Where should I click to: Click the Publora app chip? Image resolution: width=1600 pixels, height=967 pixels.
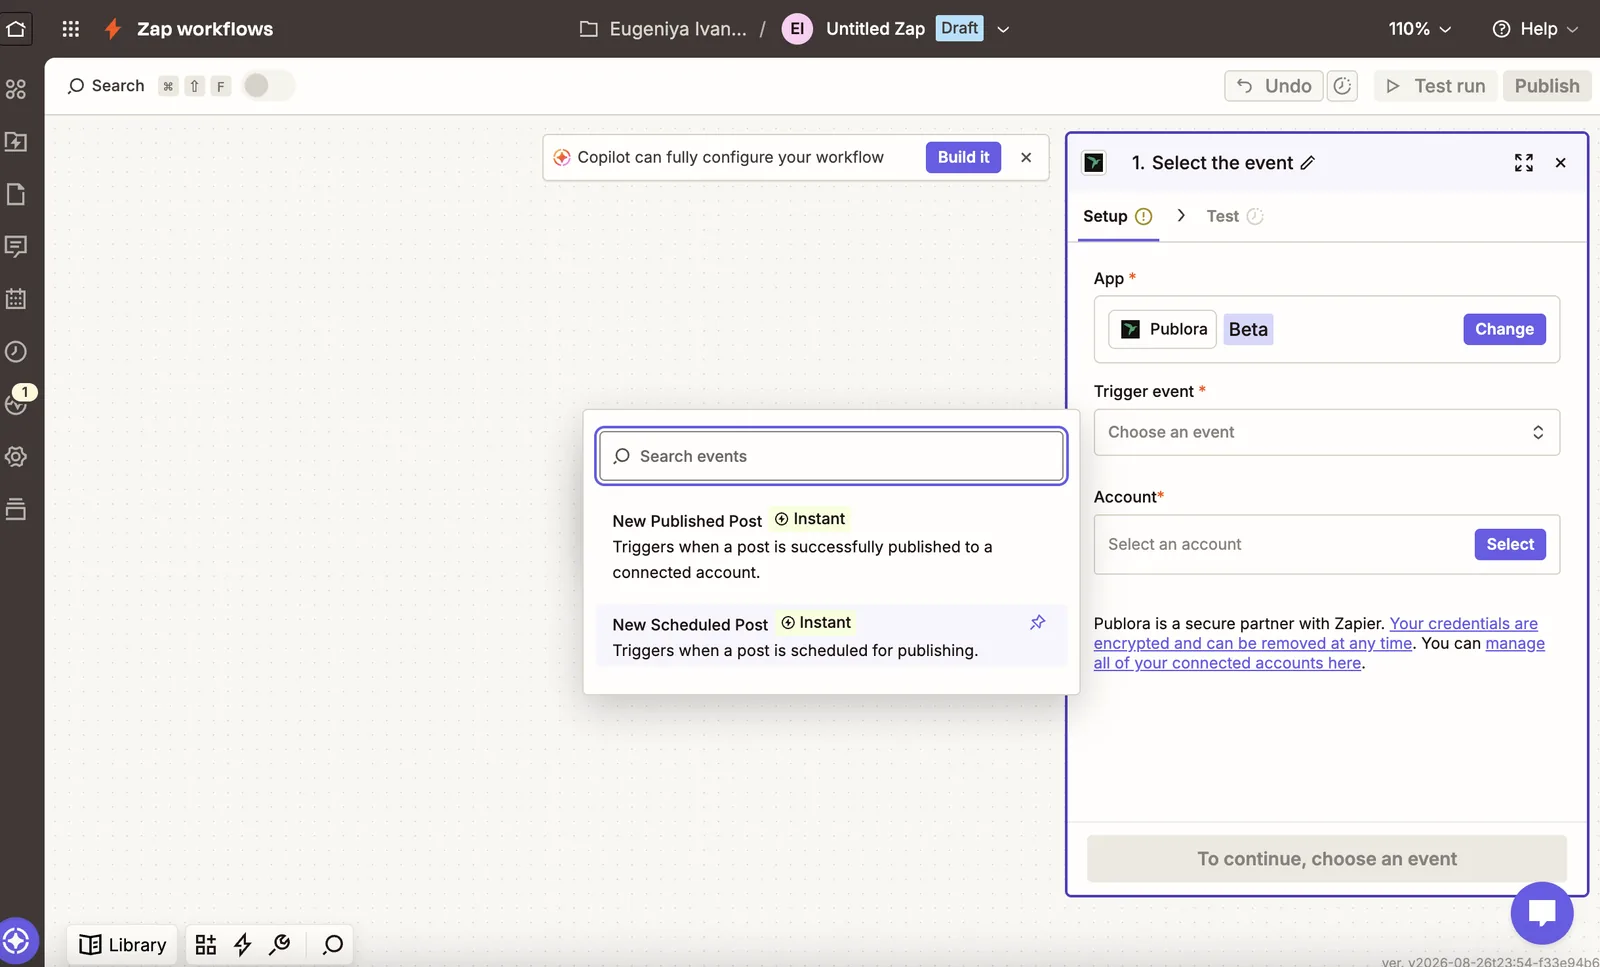(1163, 329)
